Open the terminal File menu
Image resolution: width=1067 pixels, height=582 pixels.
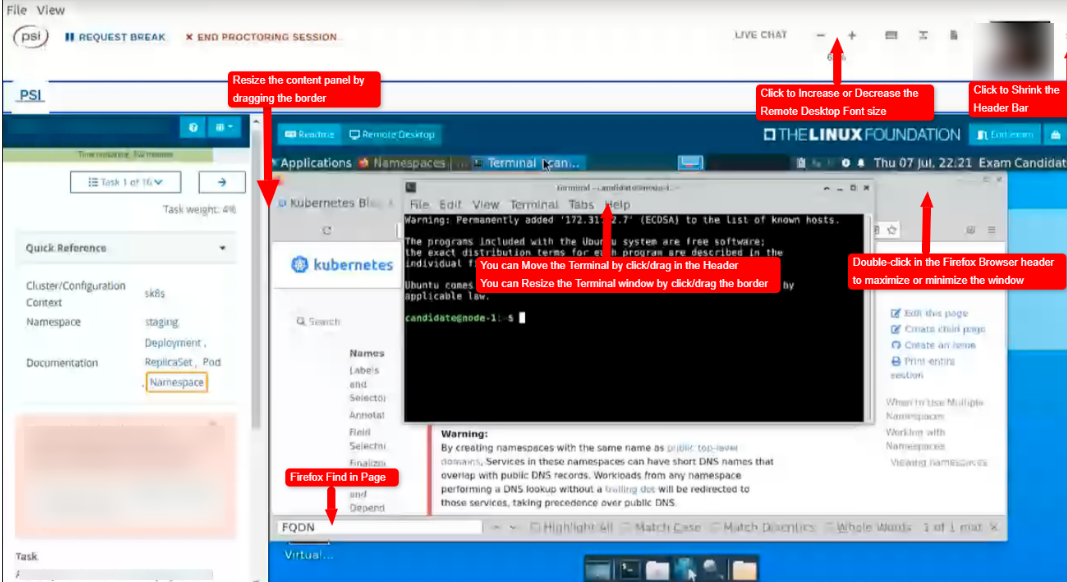418,204
